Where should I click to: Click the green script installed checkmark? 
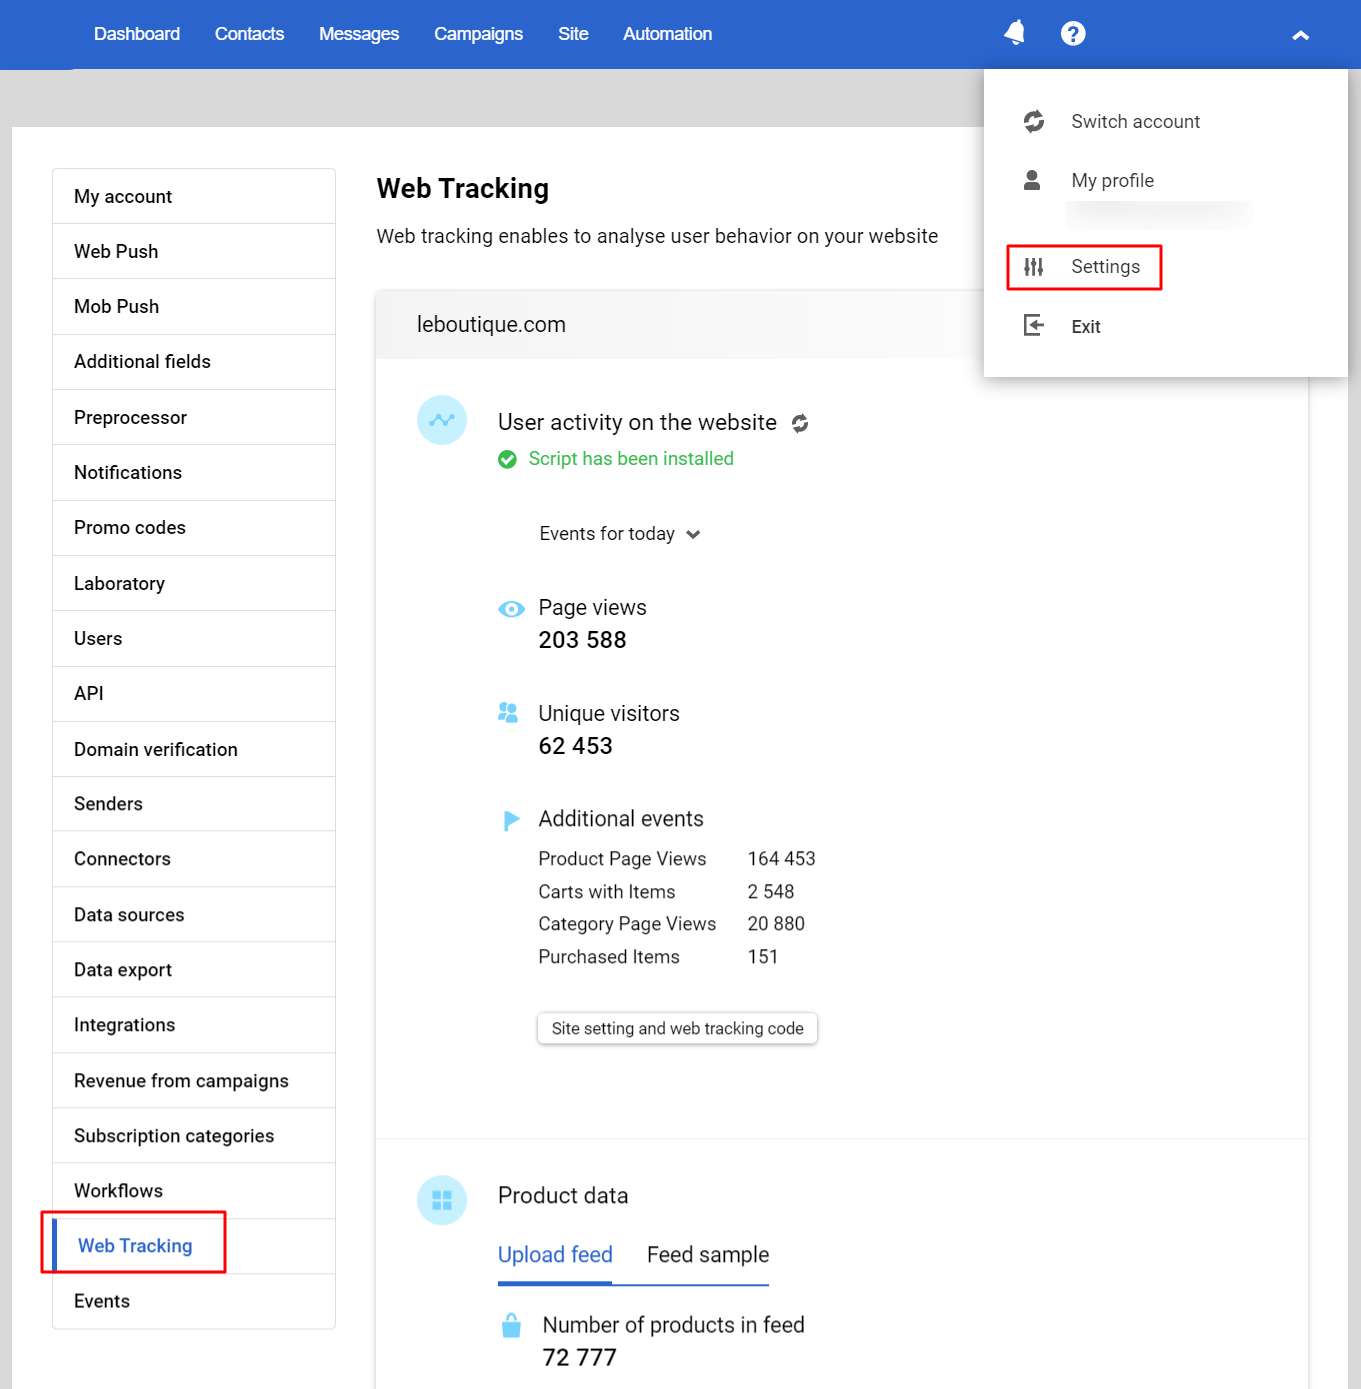coord(508,459)
